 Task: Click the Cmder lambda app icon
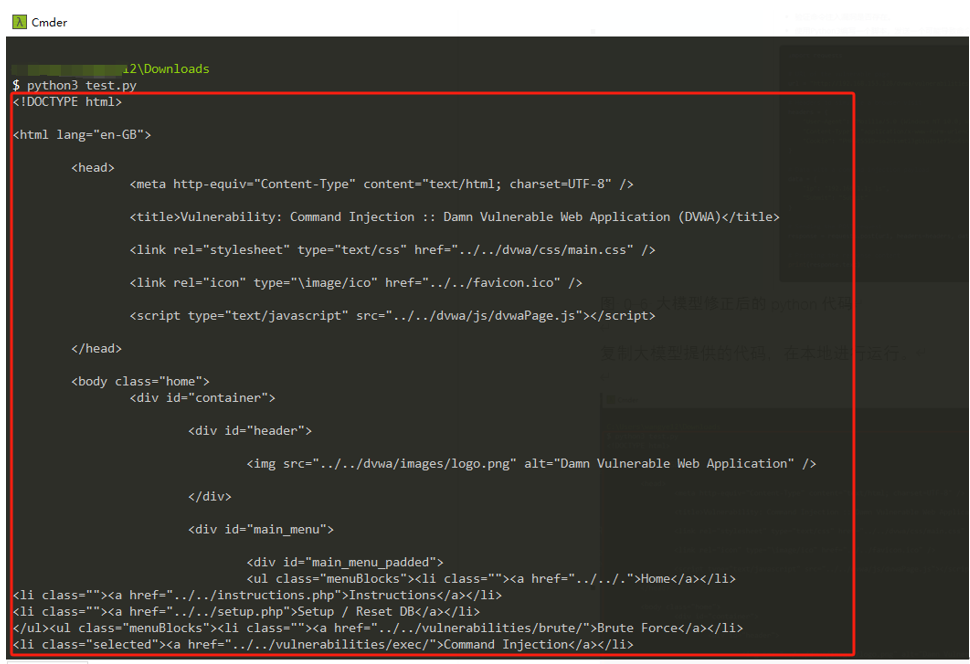coord(19,22)
